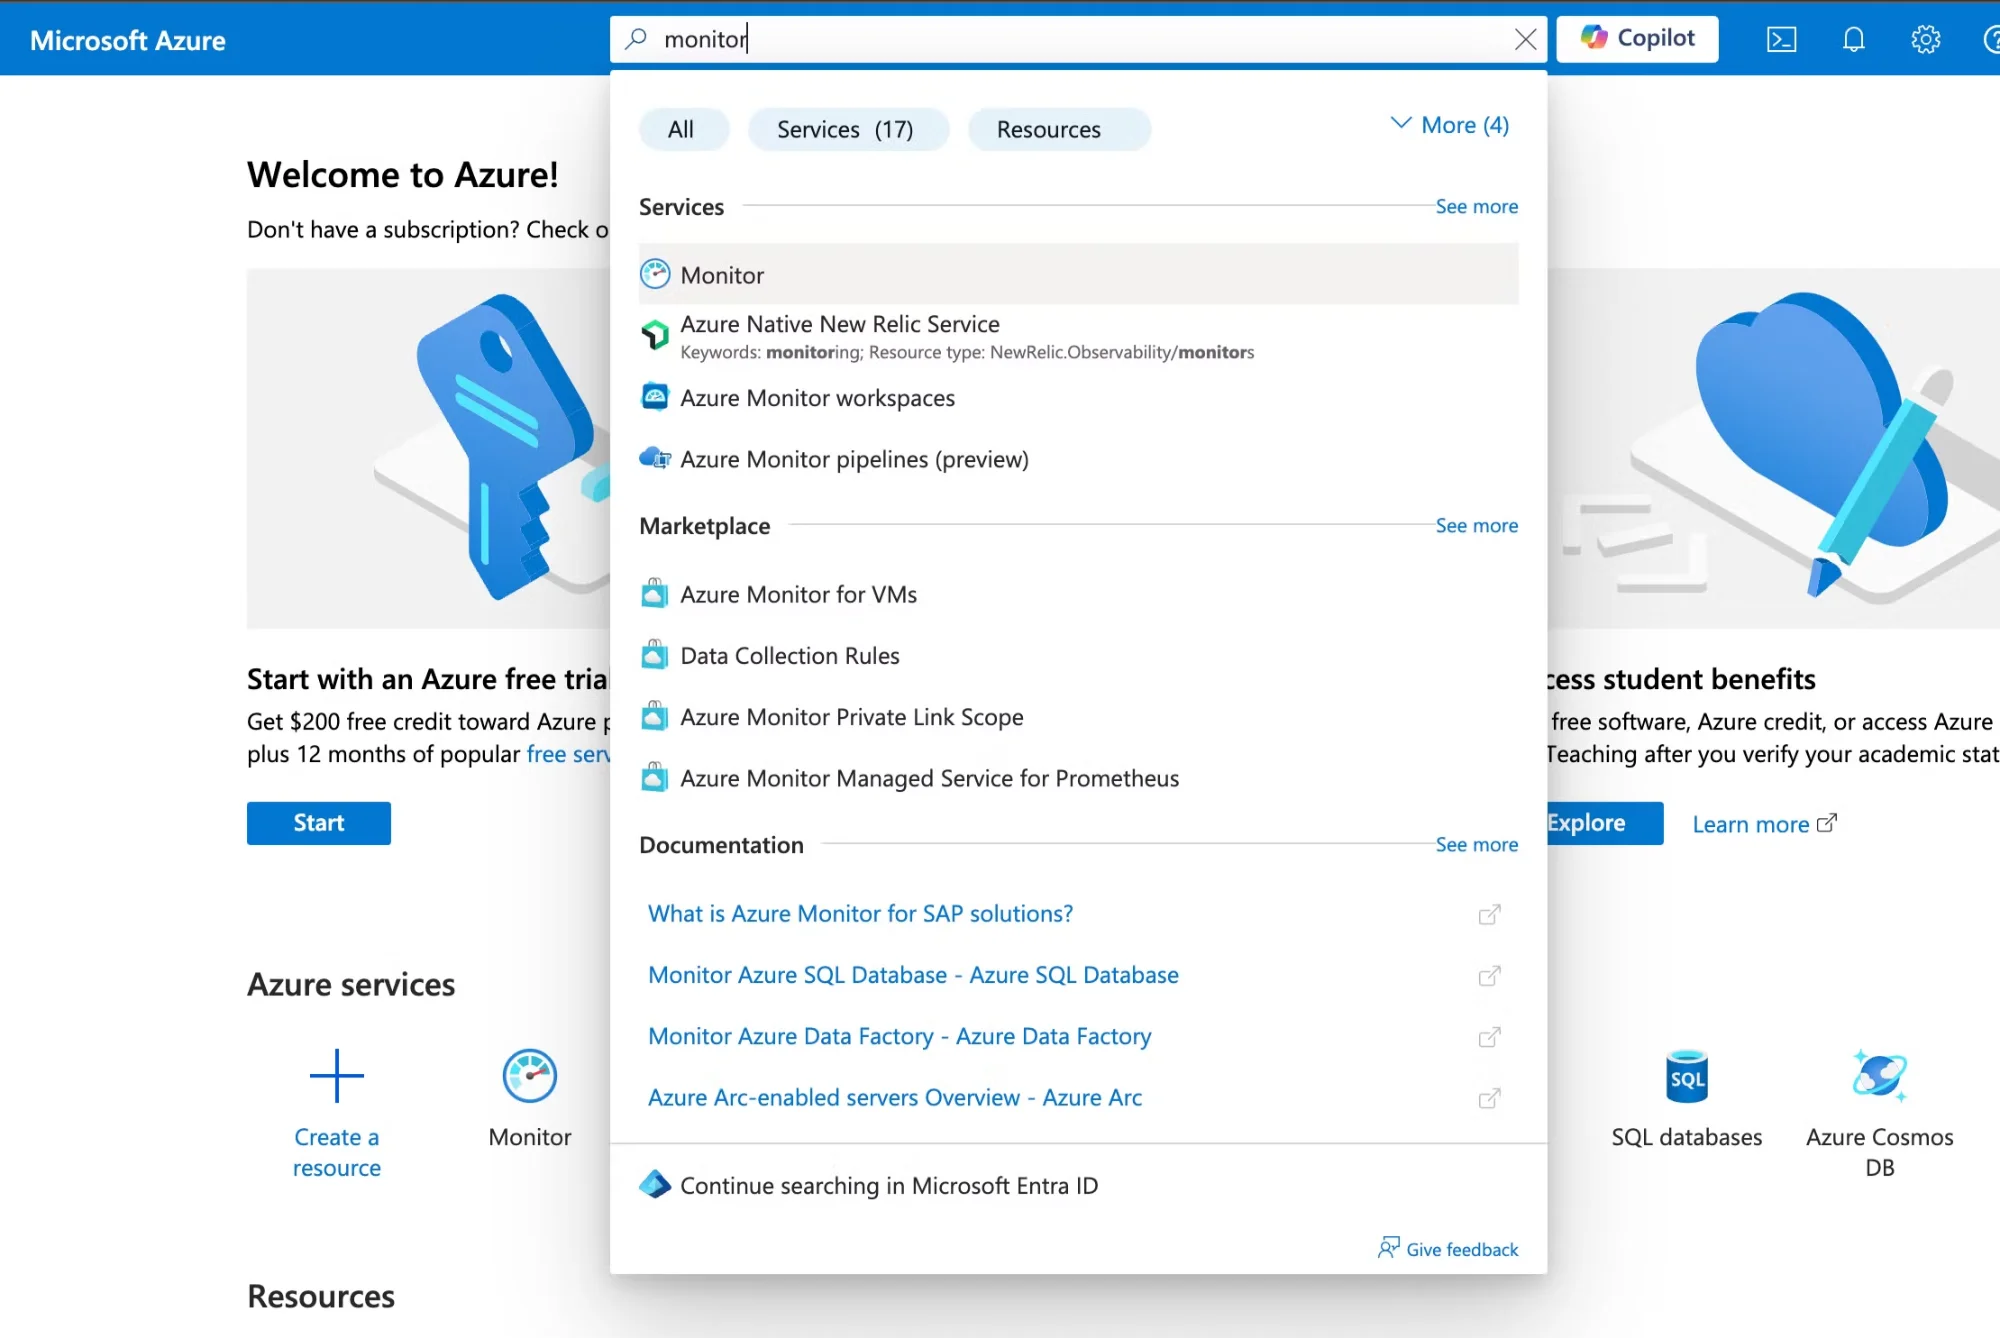Click into the monitor search field
The height and width of the screenshot is (1338, 2000).
point(1080,39)
